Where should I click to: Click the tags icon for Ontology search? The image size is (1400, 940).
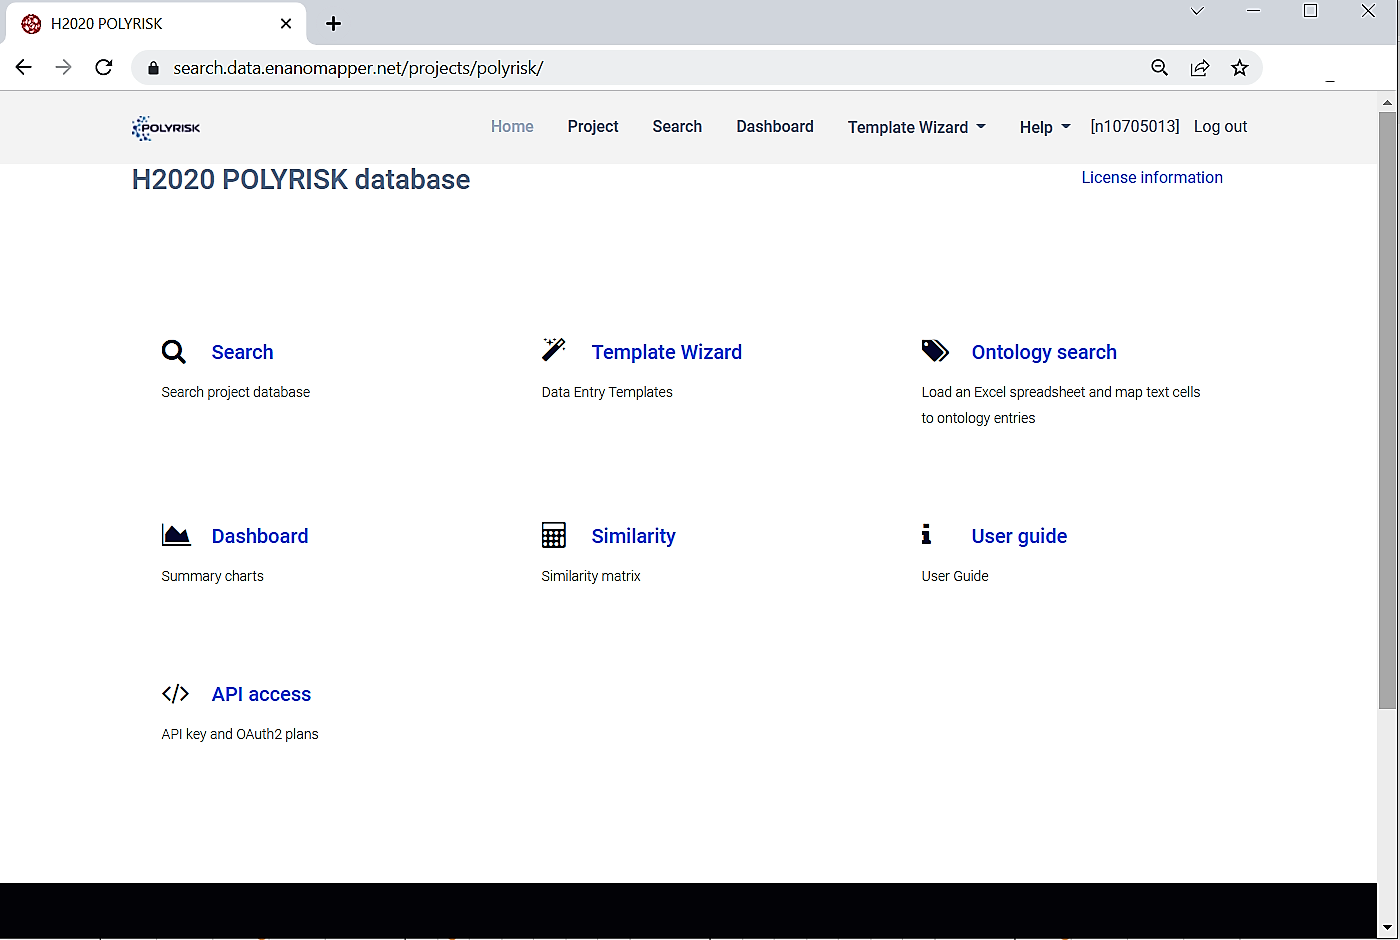[x=935, y=351]
